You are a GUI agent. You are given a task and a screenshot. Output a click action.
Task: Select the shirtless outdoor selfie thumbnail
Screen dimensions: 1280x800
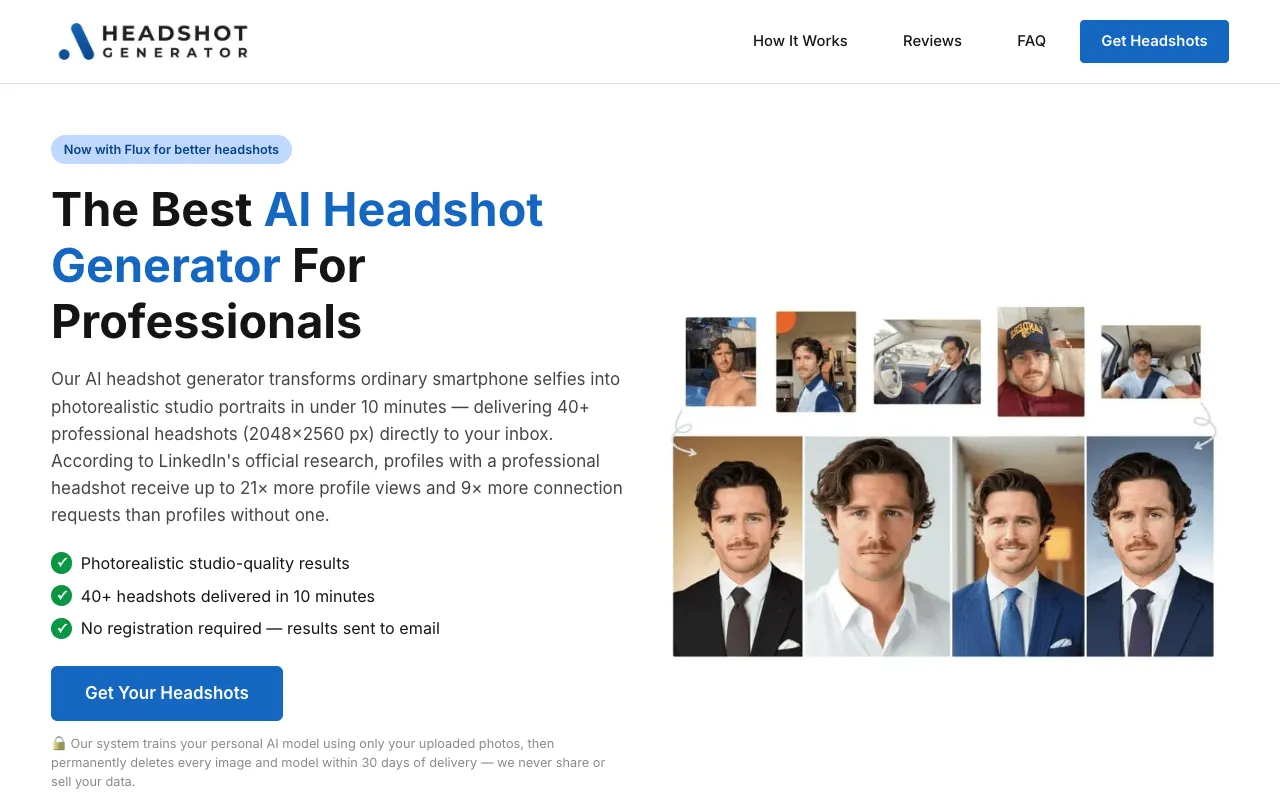[x=720, y=362]
